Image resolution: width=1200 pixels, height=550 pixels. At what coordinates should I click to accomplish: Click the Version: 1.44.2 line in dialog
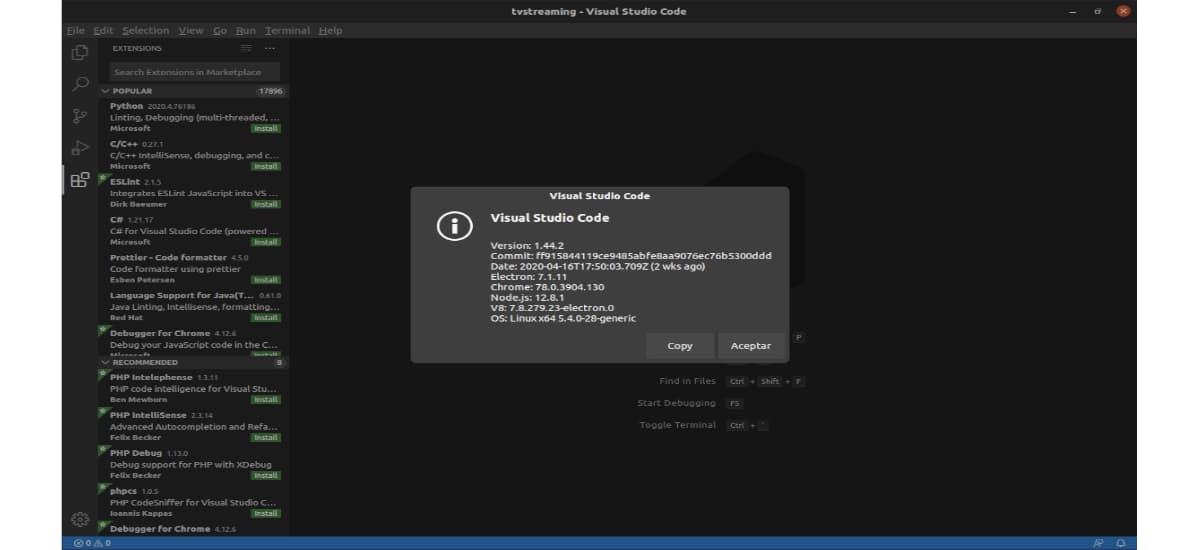coord(527,245)
